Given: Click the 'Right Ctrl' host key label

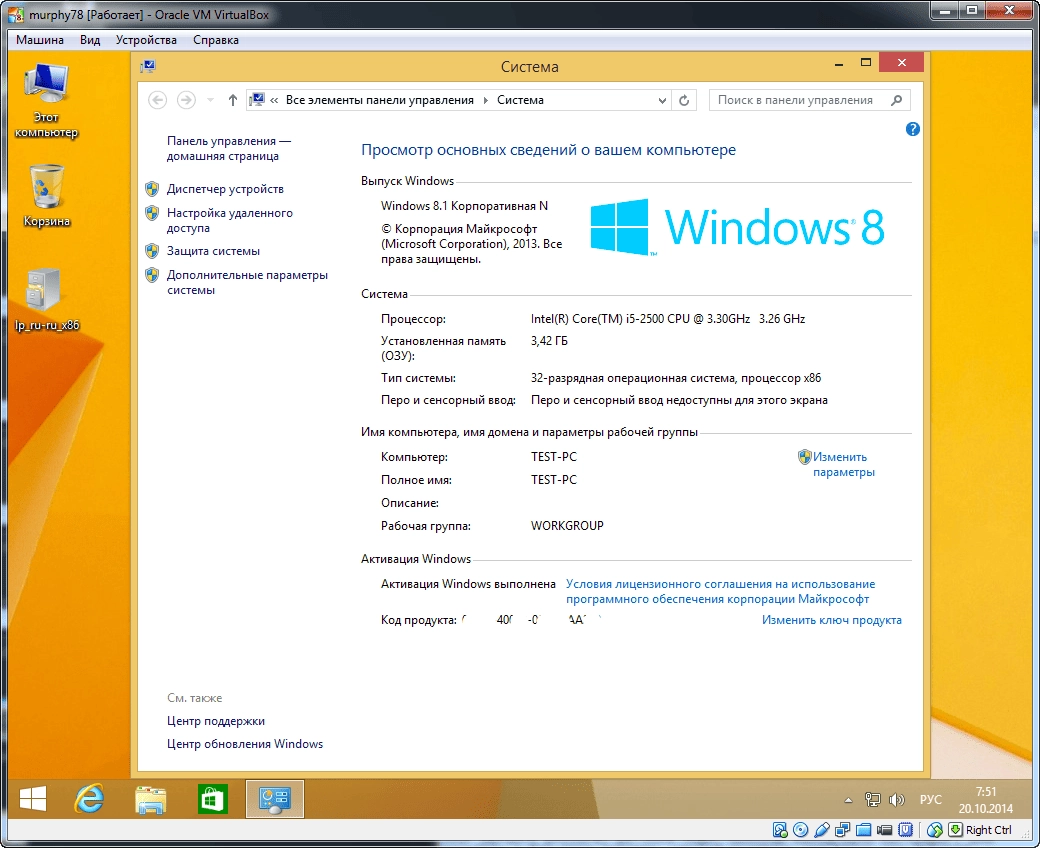Looking at the screenshot, I should point(988,830).
